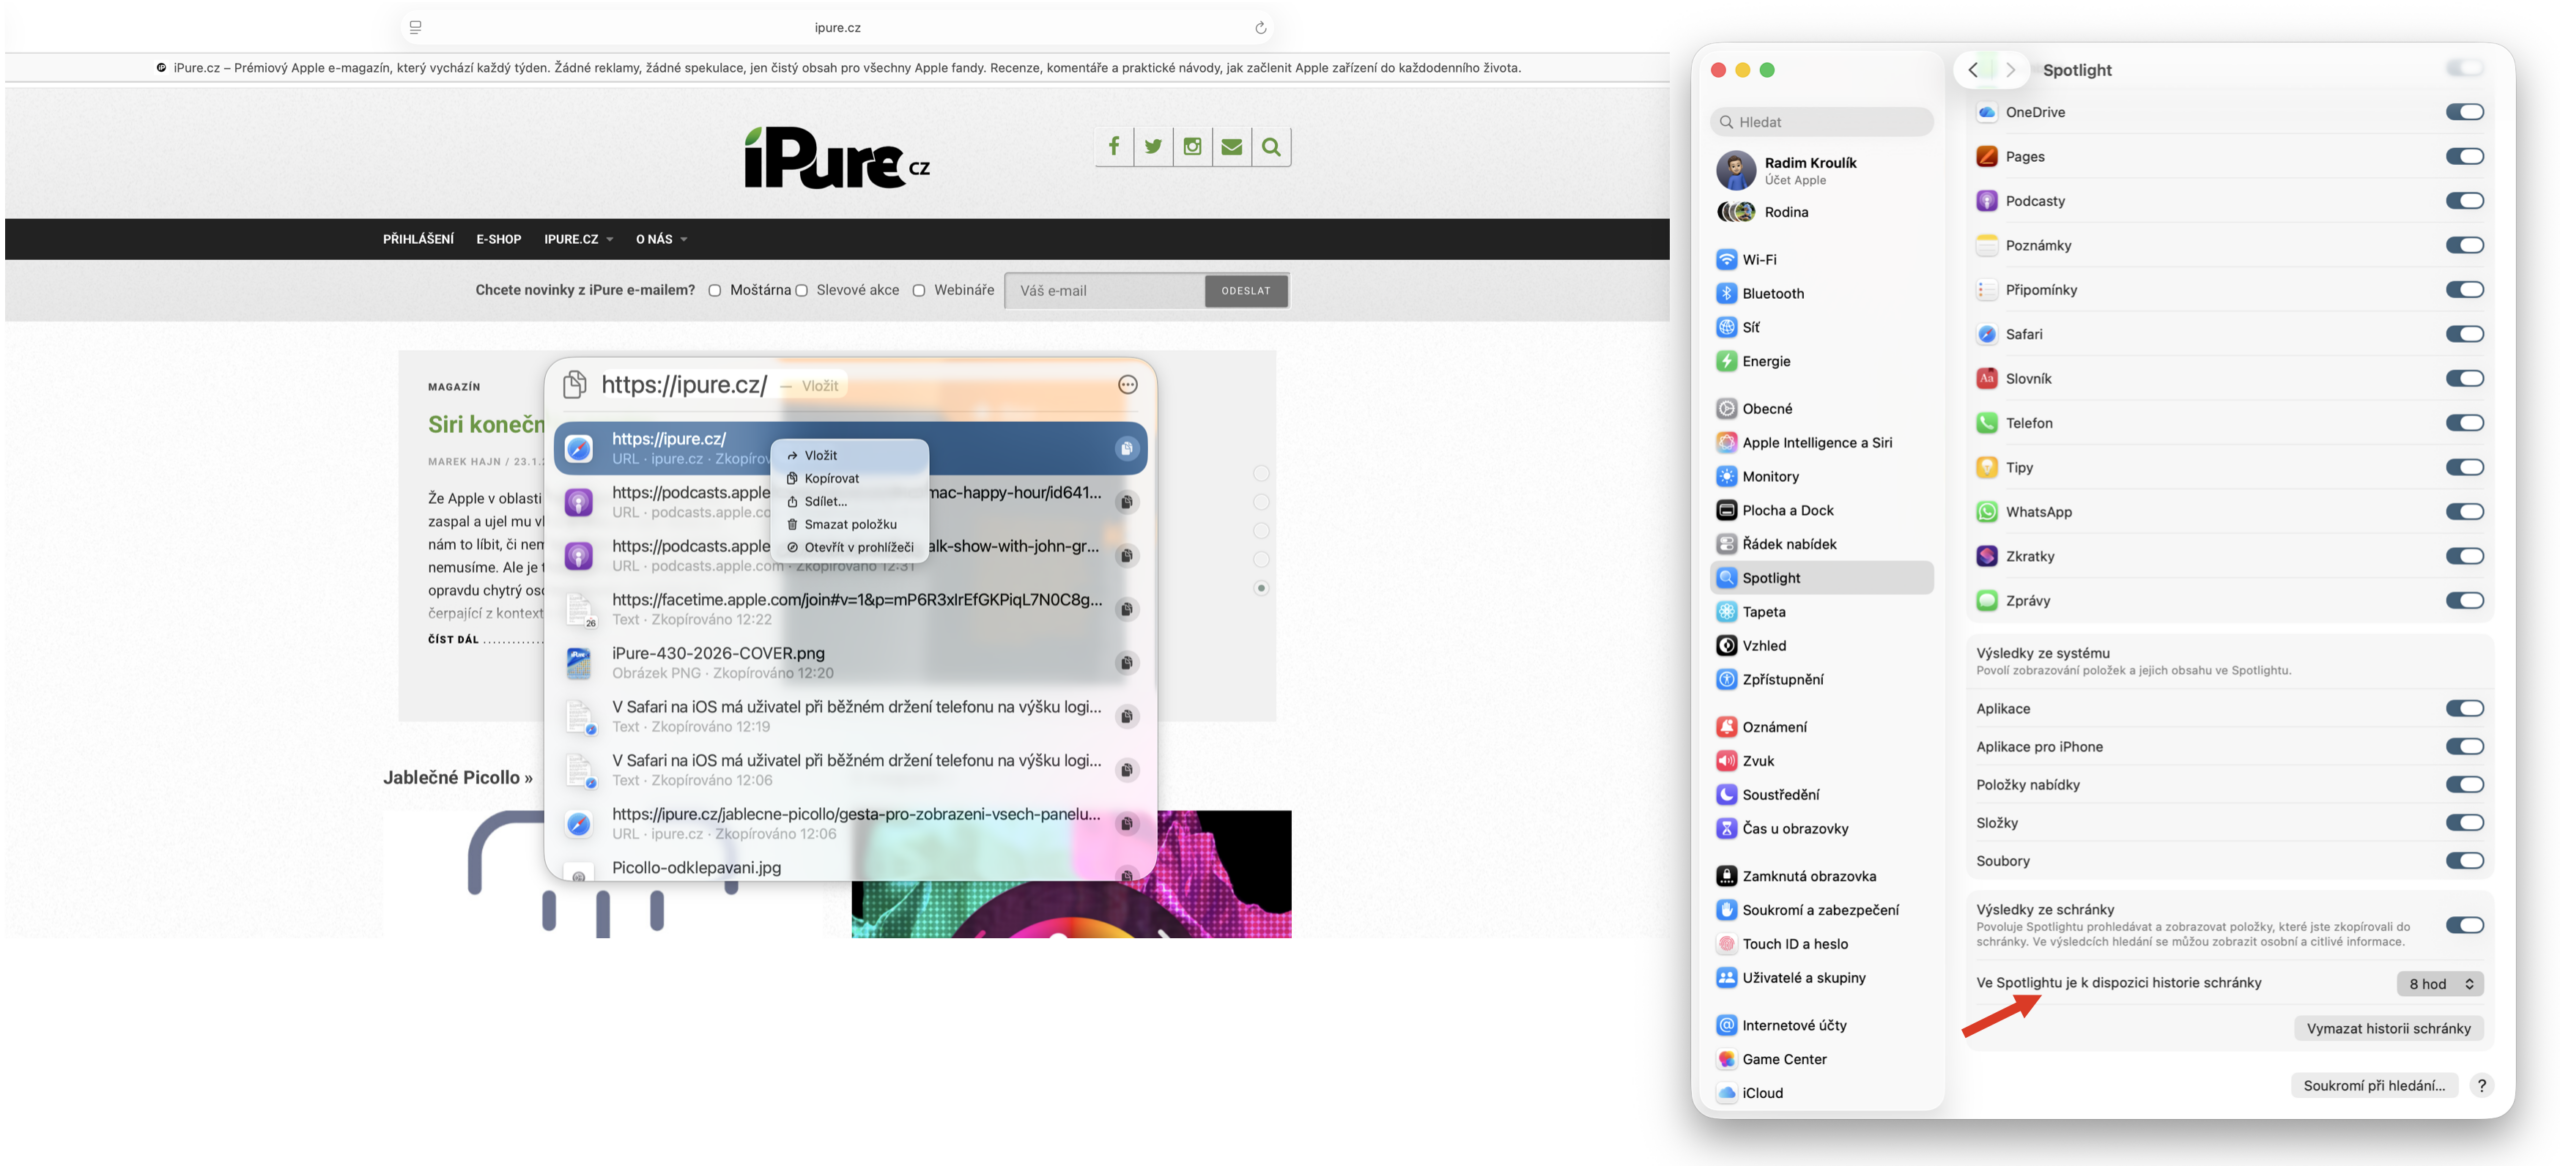Viewport: 2560px width, 1166px height.
Task: Open Bluetooth in the settings sidebar
Action: click(1772, 293)
